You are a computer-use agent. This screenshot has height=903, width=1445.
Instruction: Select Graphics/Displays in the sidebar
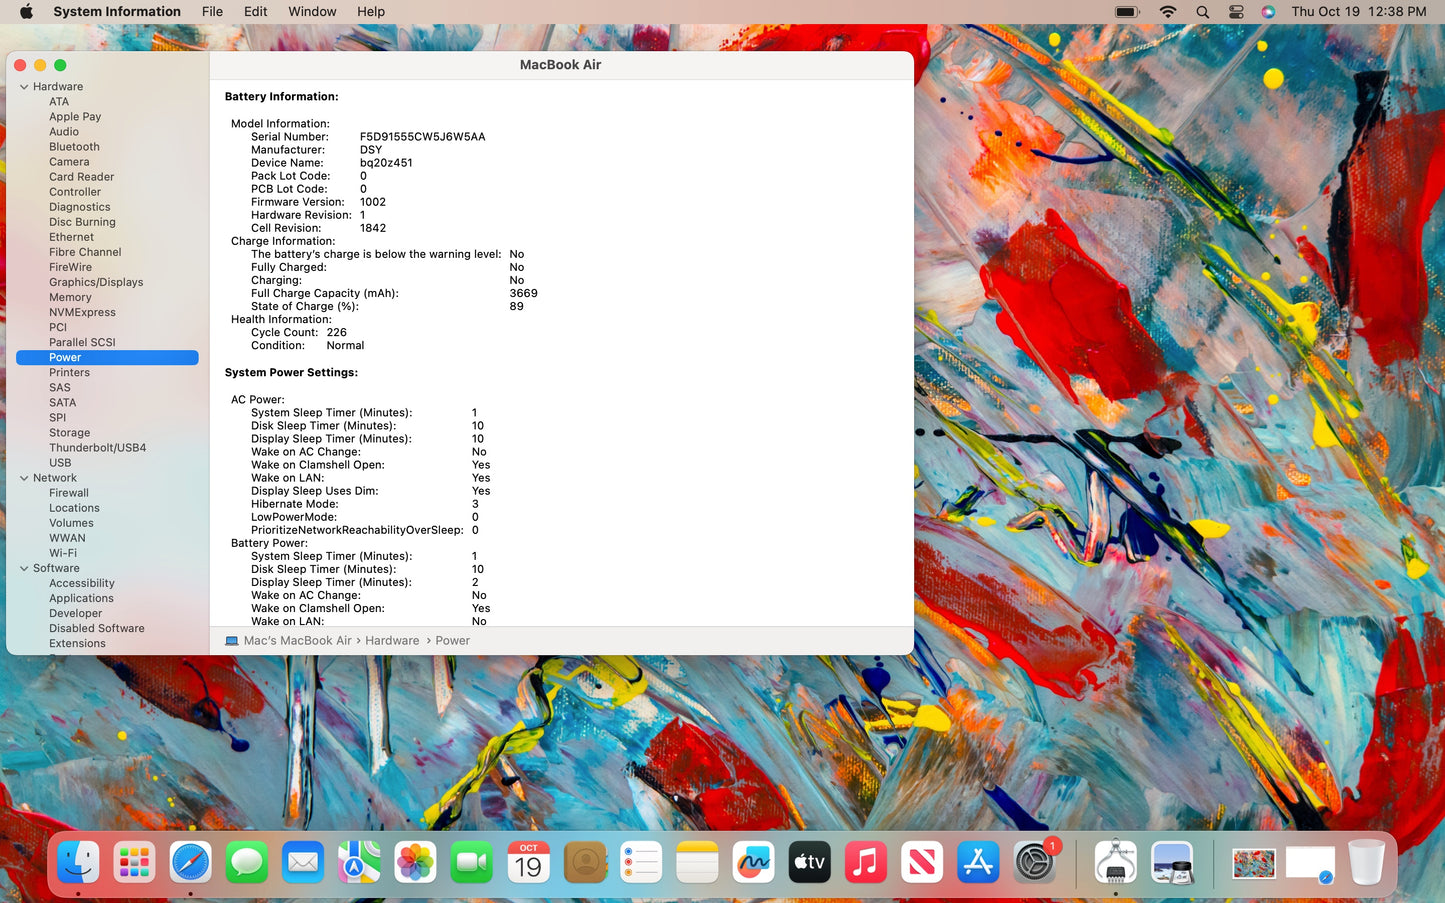pyautogui.click(x=96, y=282)
